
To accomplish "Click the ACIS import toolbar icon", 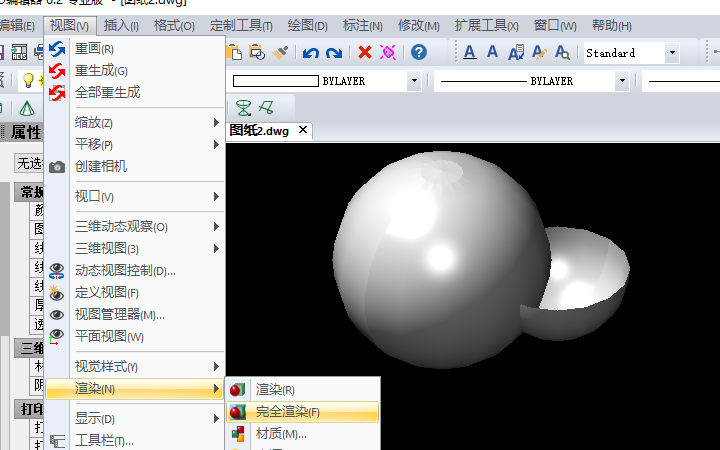I will click(x=19, y=52).
